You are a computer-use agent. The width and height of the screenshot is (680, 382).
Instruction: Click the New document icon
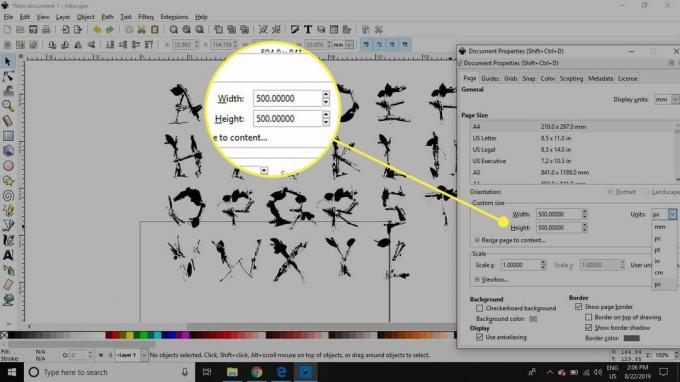(x=7, y=29)
